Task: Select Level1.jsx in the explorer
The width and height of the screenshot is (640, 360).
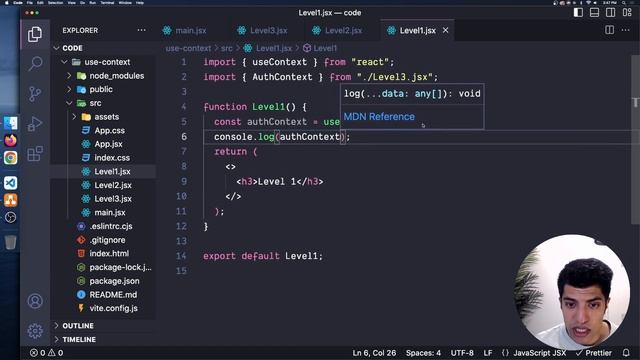Action: (102, 171)
